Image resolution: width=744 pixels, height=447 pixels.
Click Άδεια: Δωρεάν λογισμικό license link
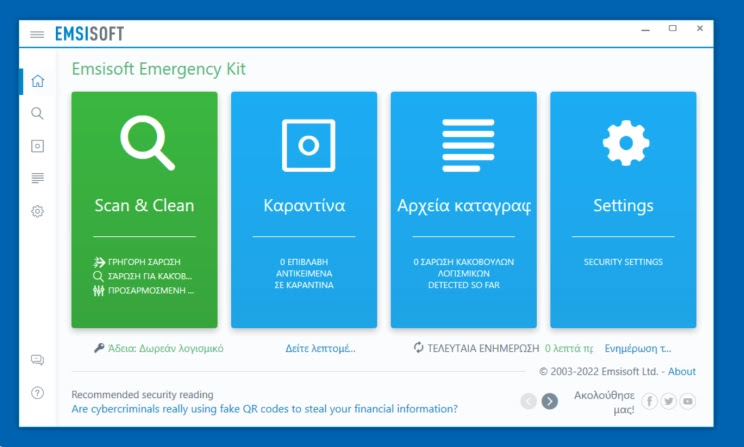pyautogui.click(x=166, y=348)
